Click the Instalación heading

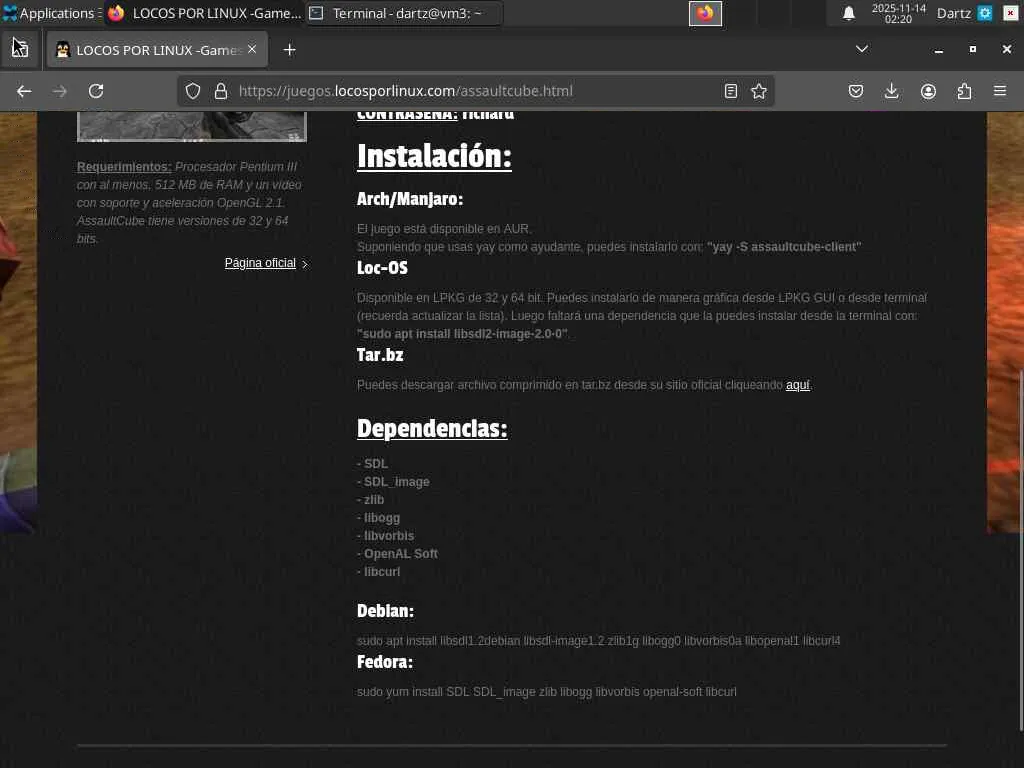(x=434, y=157)
